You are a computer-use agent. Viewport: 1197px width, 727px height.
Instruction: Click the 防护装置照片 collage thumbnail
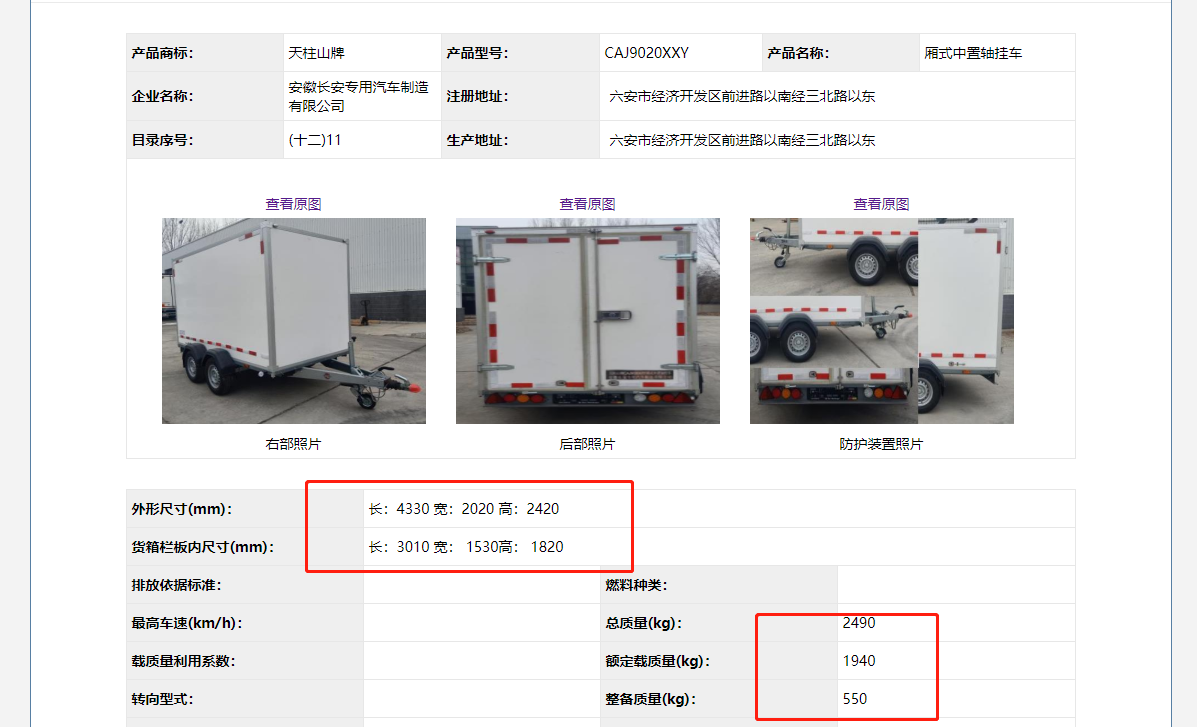[882, 321]
